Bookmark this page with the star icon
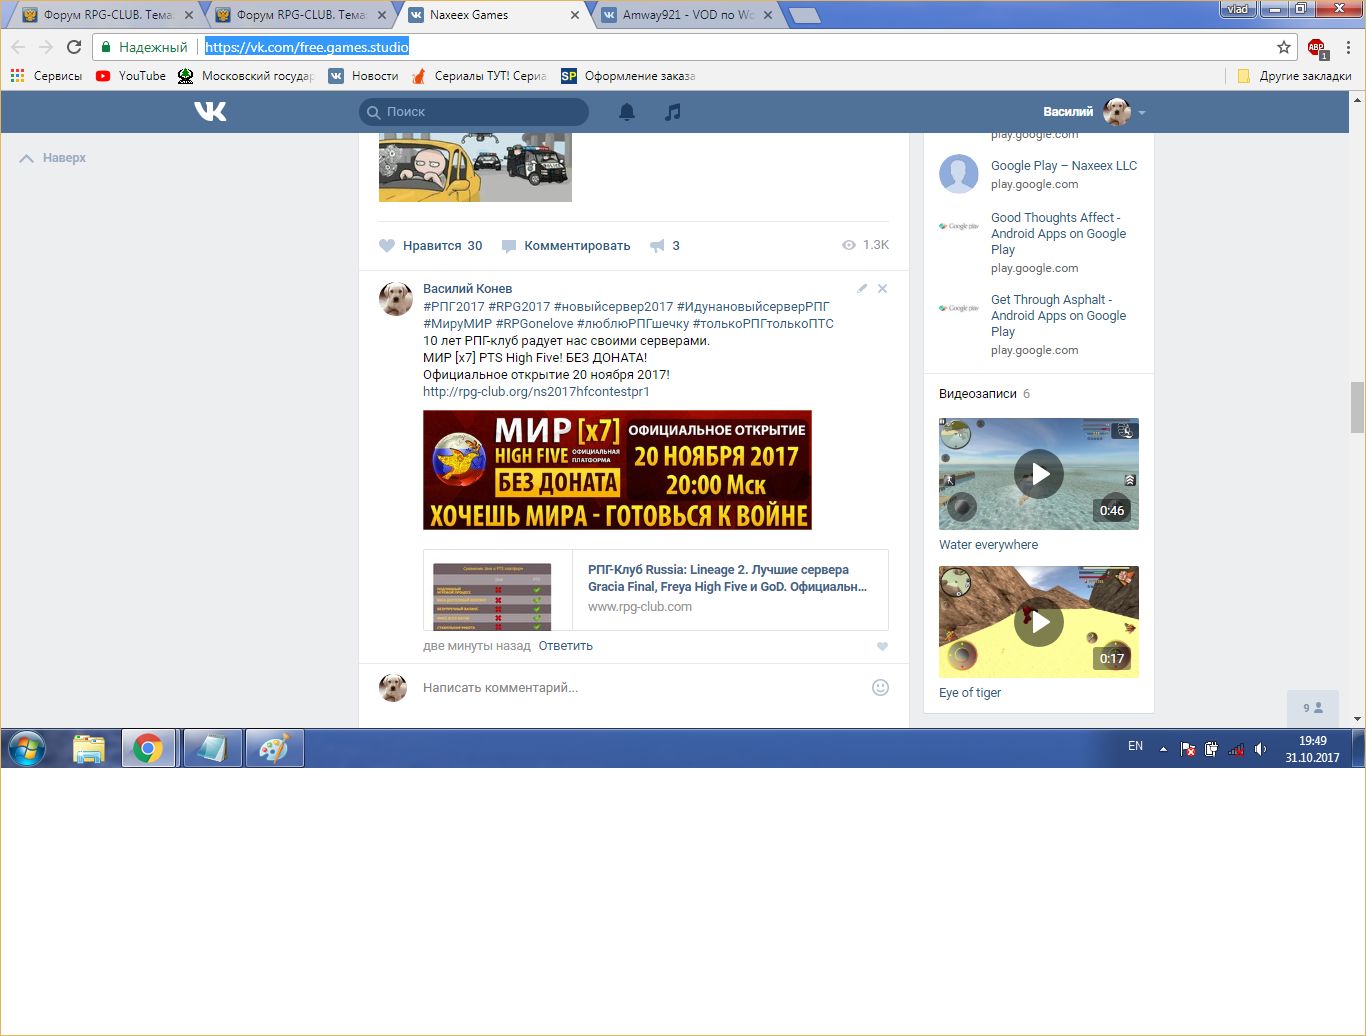The width and height of the screenshot is (1366, 1036). pos(1284,47)
